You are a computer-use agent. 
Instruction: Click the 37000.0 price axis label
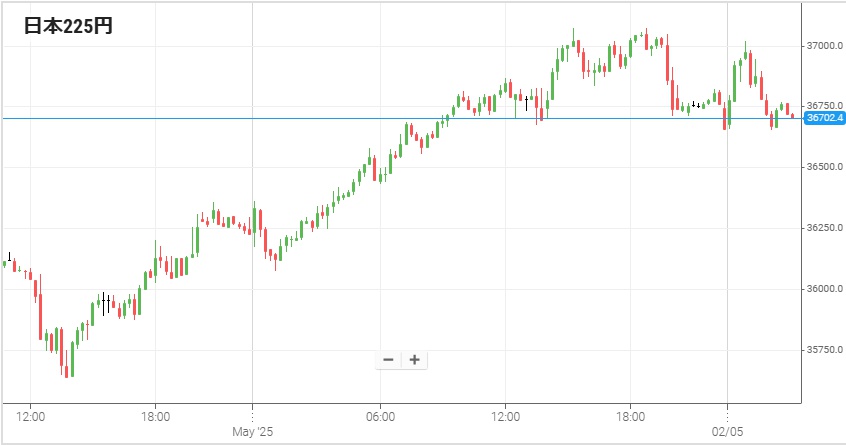(x=824, y=46)
